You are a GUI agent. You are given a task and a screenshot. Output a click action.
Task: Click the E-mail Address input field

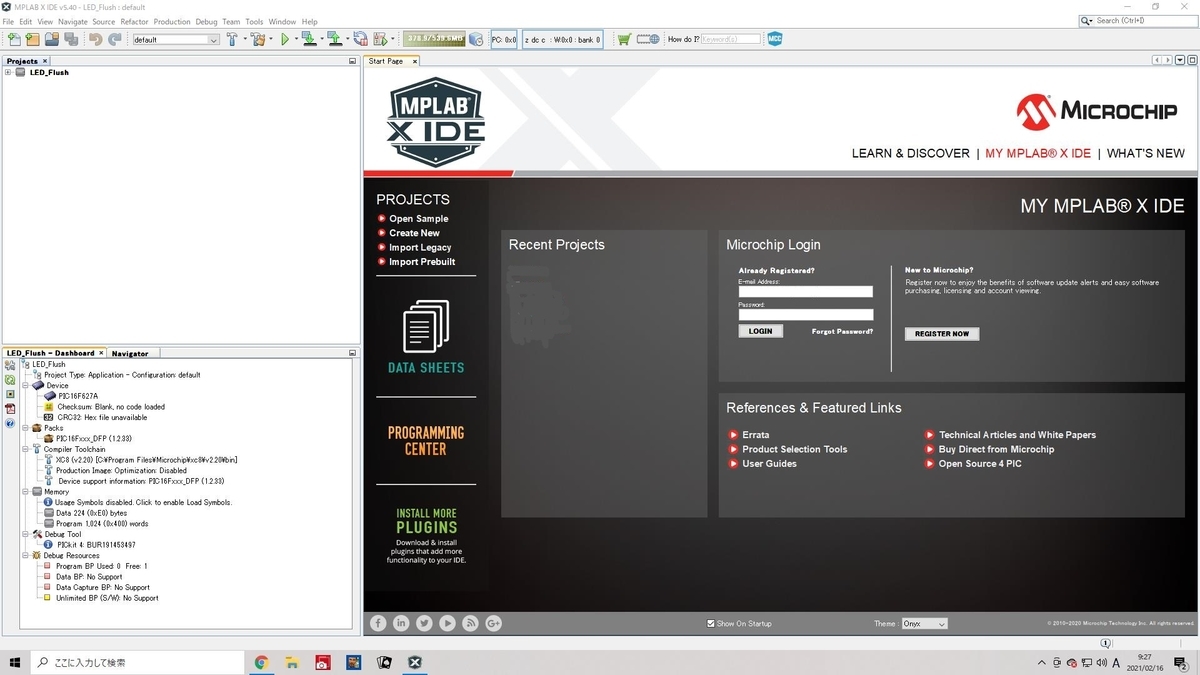[x=806, y=292]
